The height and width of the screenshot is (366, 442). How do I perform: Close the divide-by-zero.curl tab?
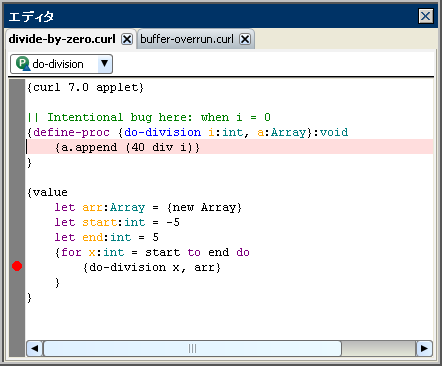(127, 39)
